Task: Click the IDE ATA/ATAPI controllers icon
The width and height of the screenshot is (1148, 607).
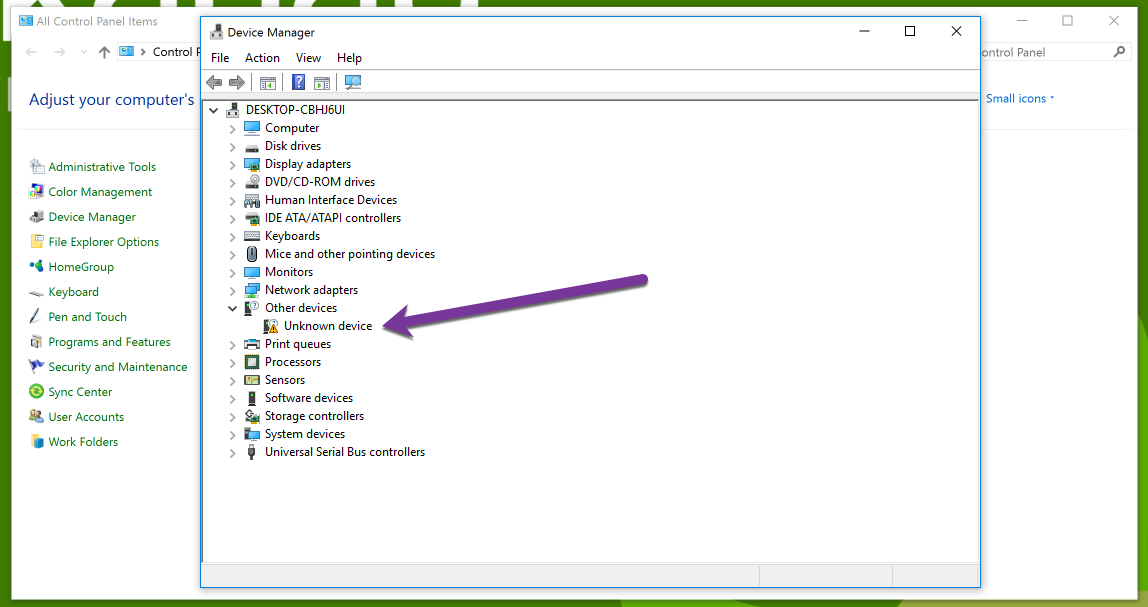Action: pyautogui.click(x=252, y=218)
